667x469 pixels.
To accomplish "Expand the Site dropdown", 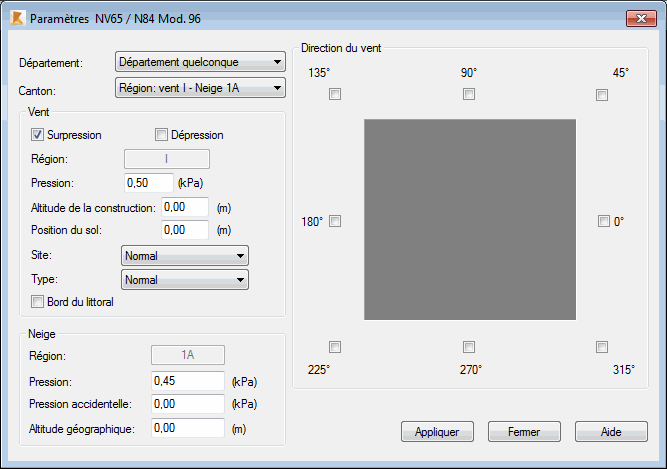I will pyautogui.click(x=185, y=256).
